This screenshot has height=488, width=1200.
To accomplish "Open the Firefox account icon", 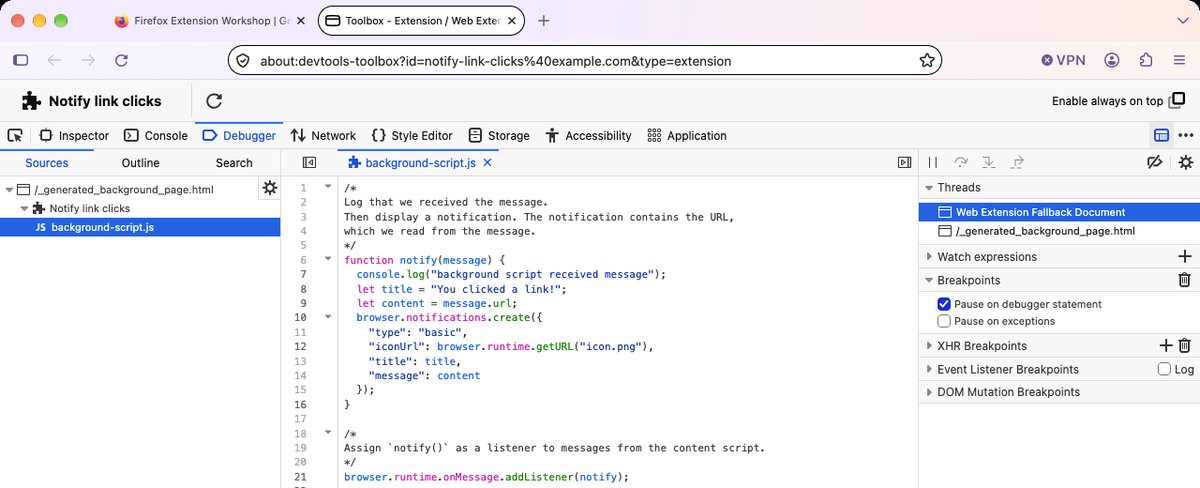I will [1112, 60].
